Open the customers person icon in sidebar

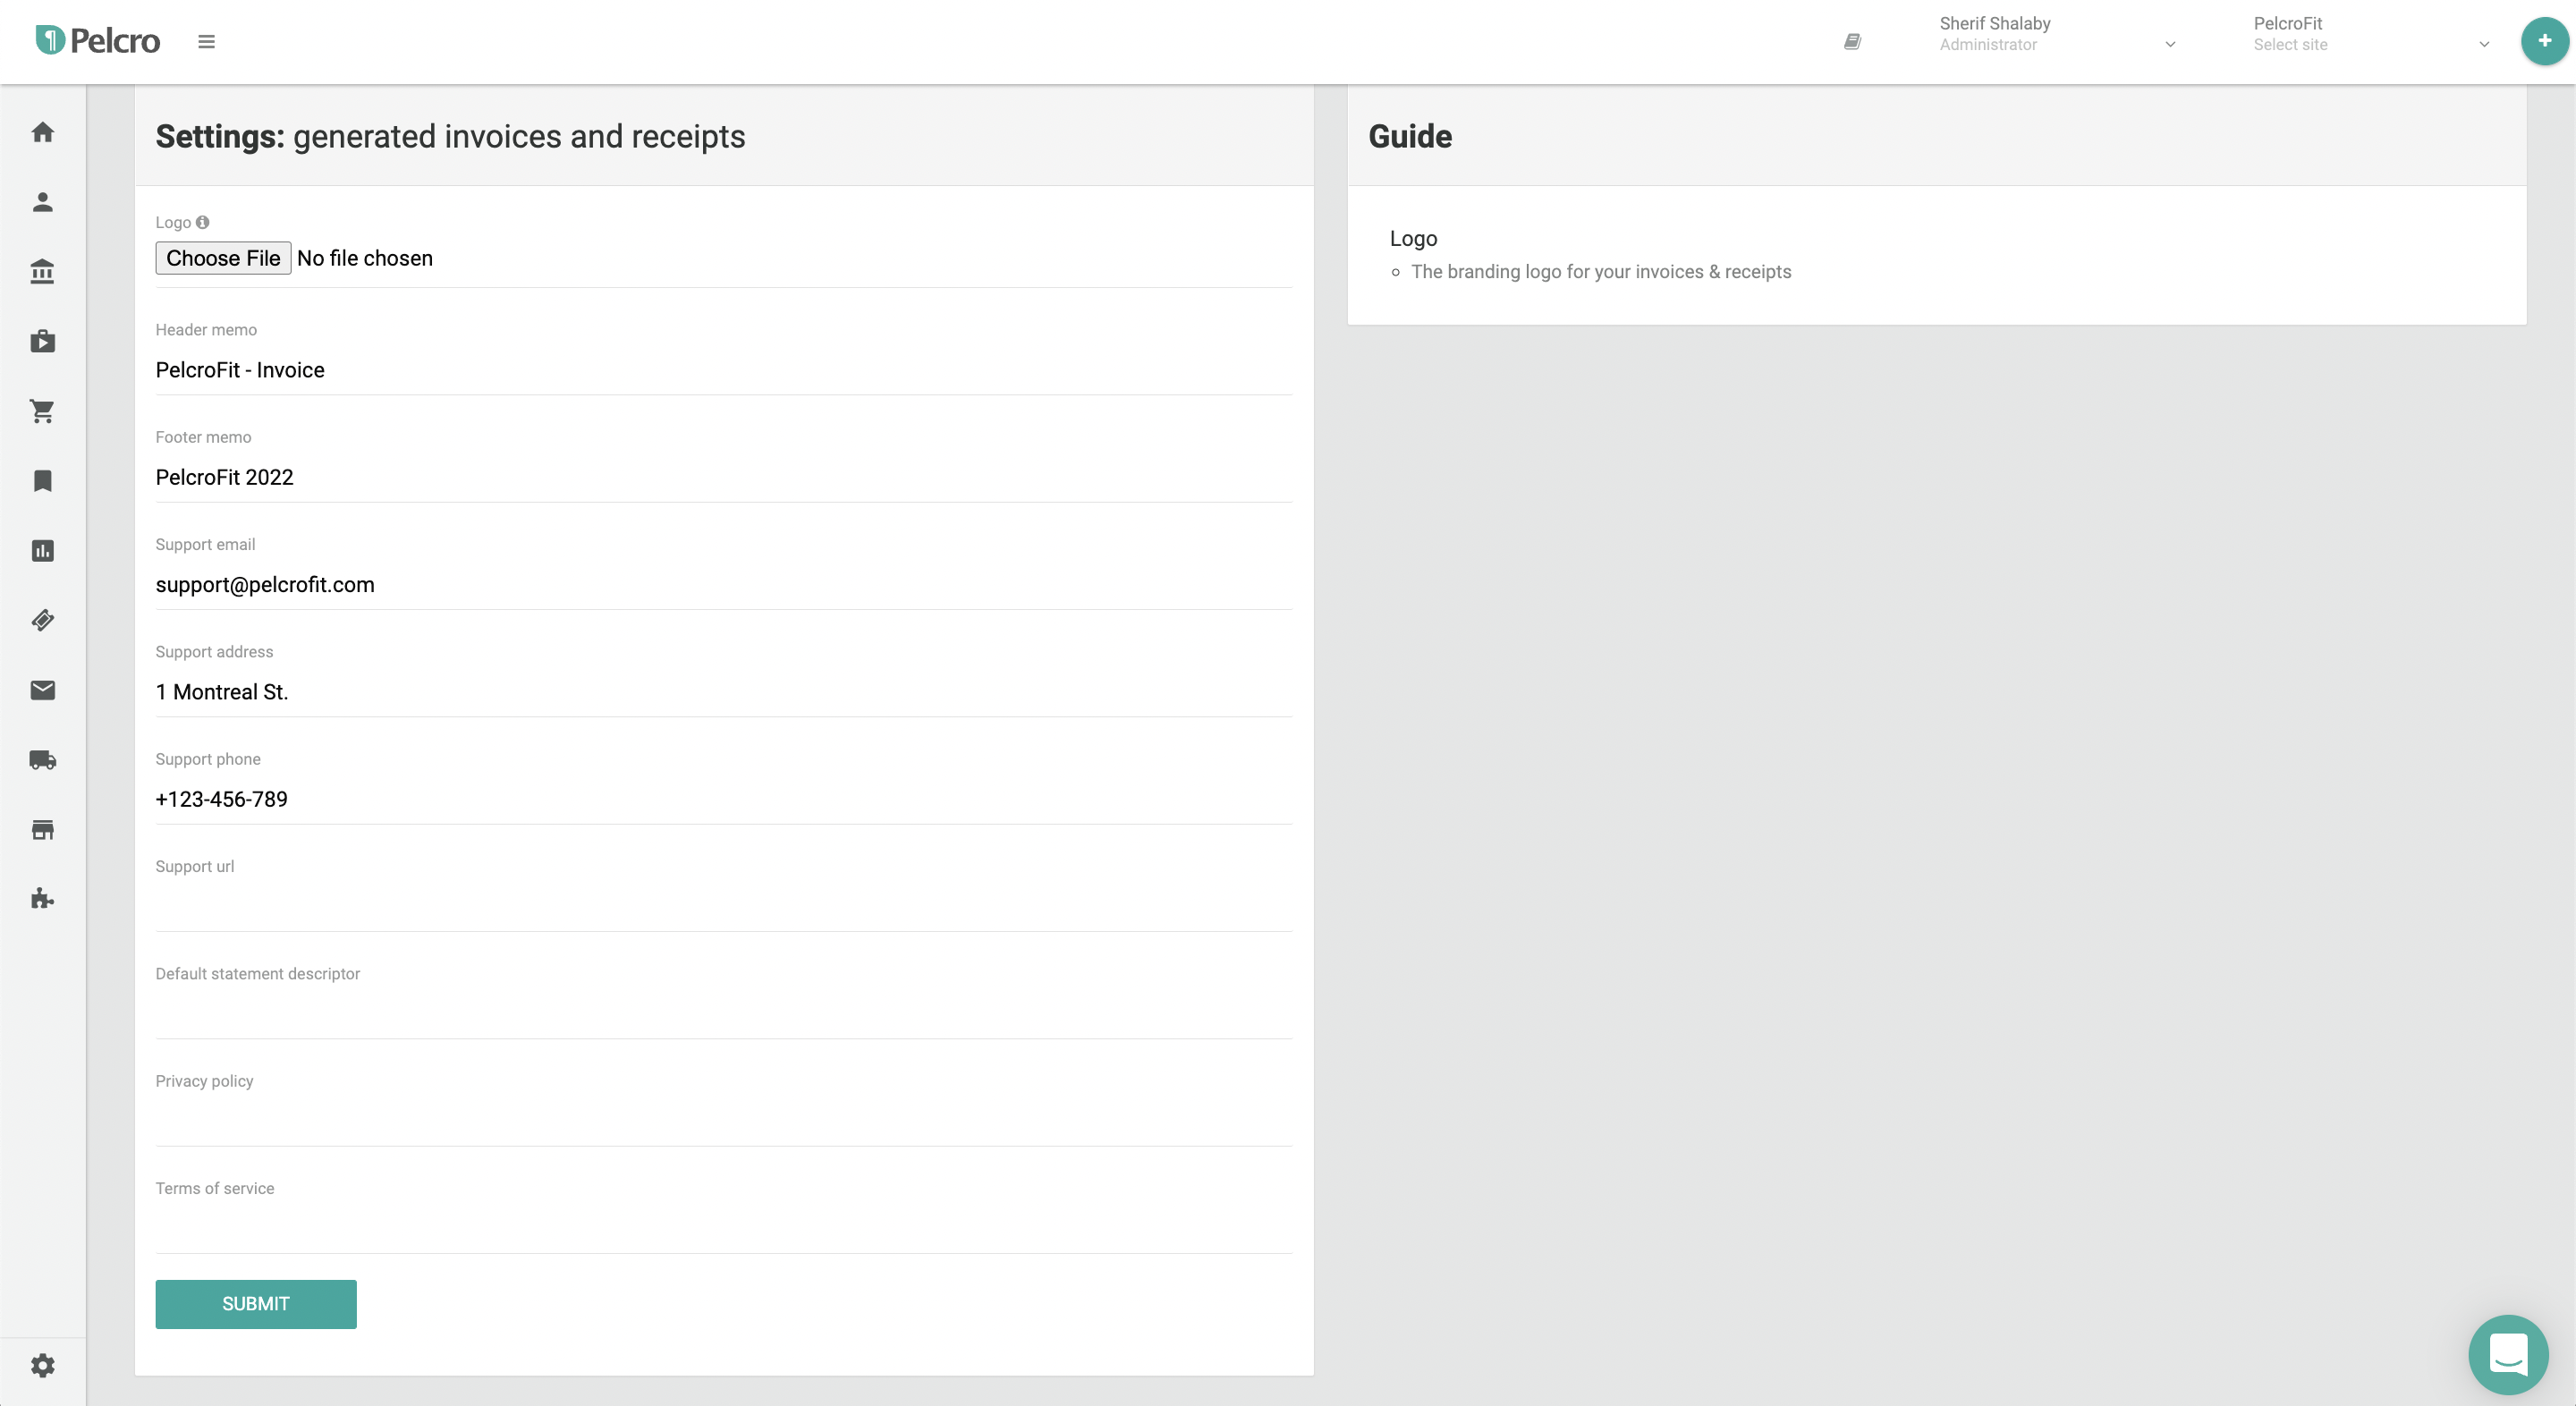click(x=42, y=202)
